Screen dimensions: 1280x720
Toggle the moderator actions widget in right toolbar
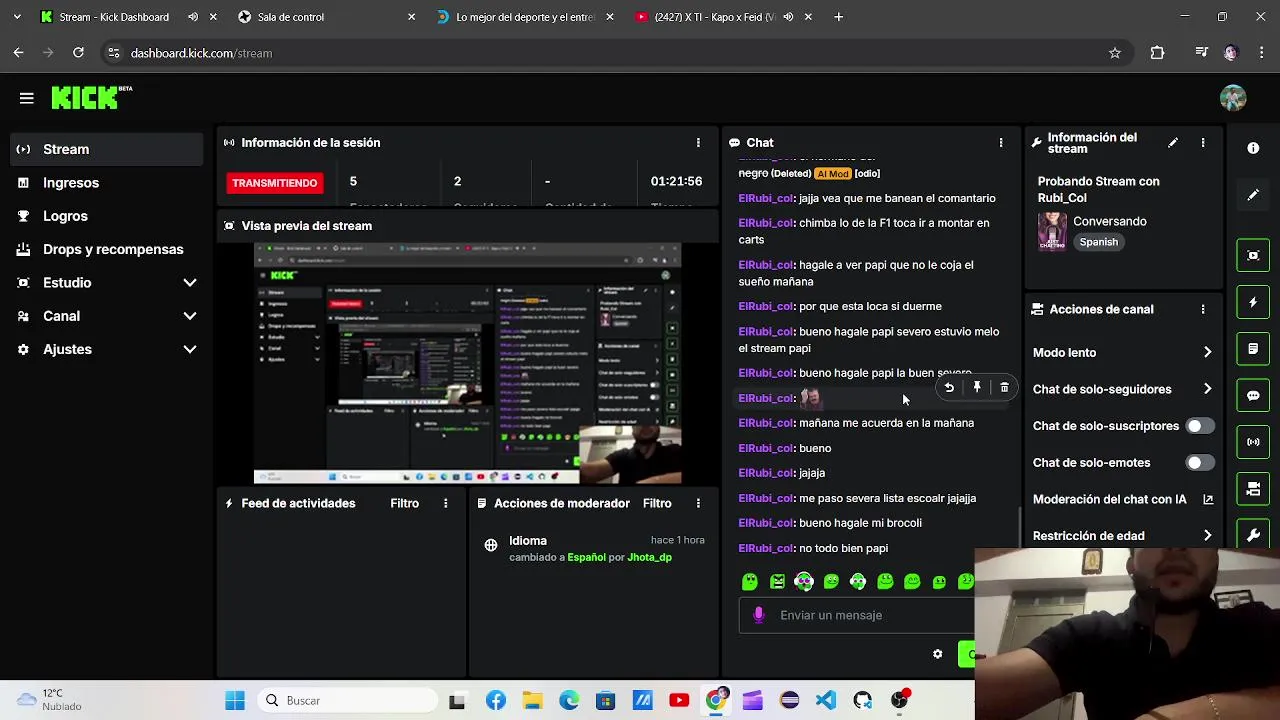(1253, 349)
